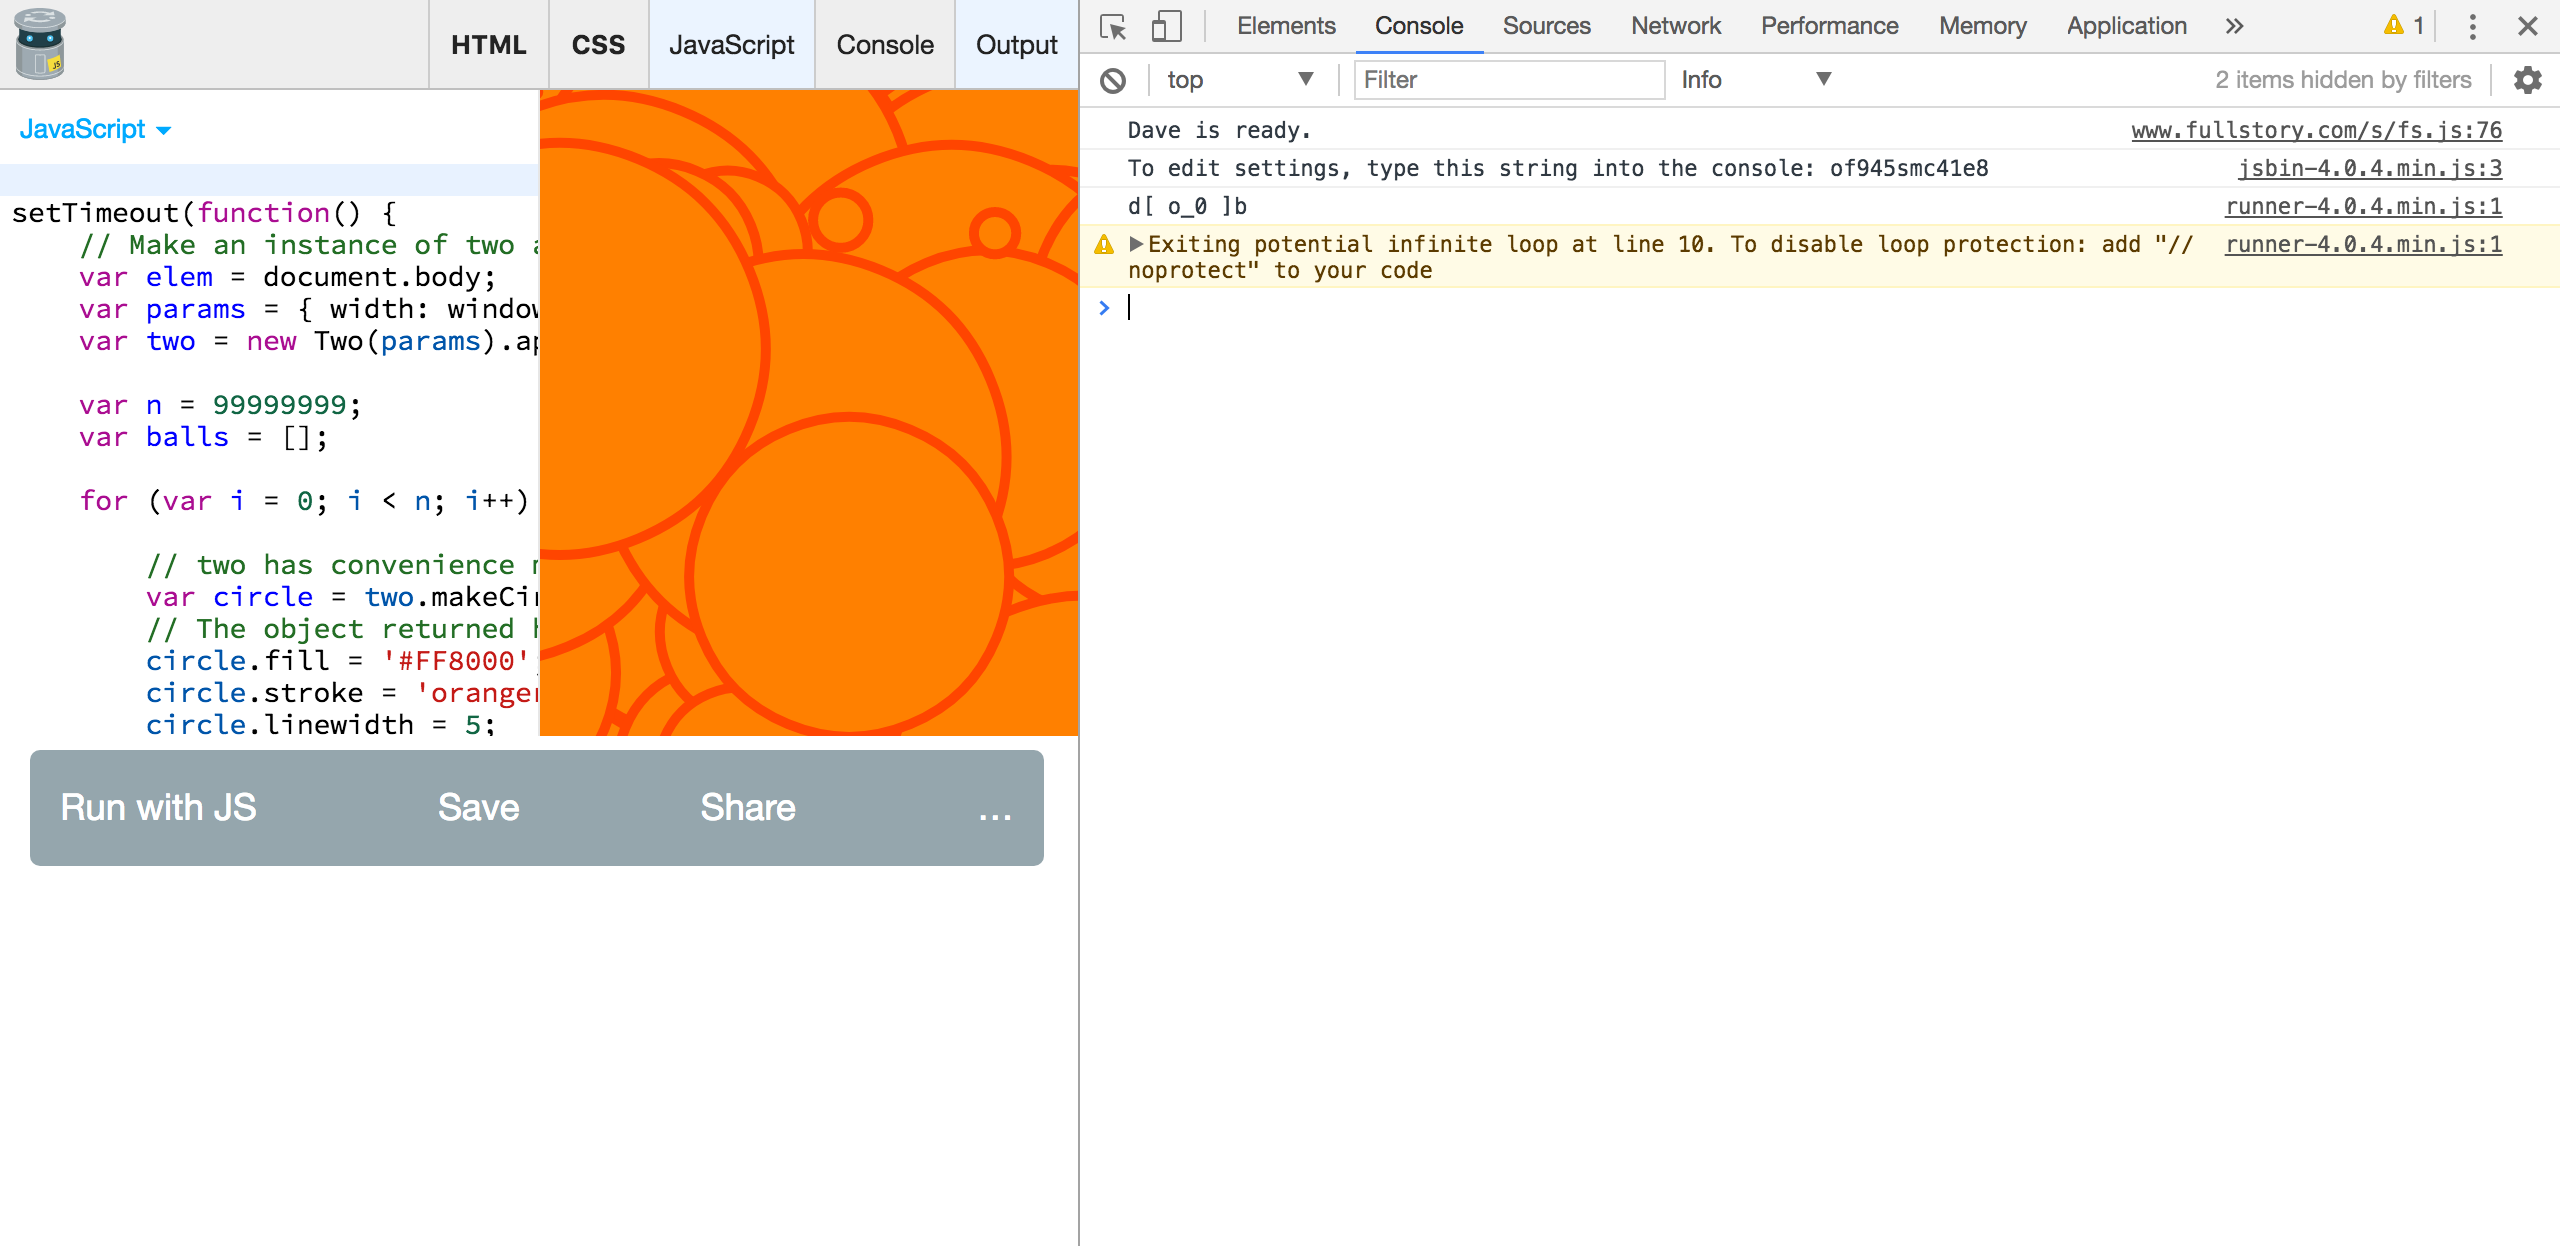Screen dimensions: 2560x1246
Task: Click the '2 items hidden by filters' text
Action: point(2342,80)
